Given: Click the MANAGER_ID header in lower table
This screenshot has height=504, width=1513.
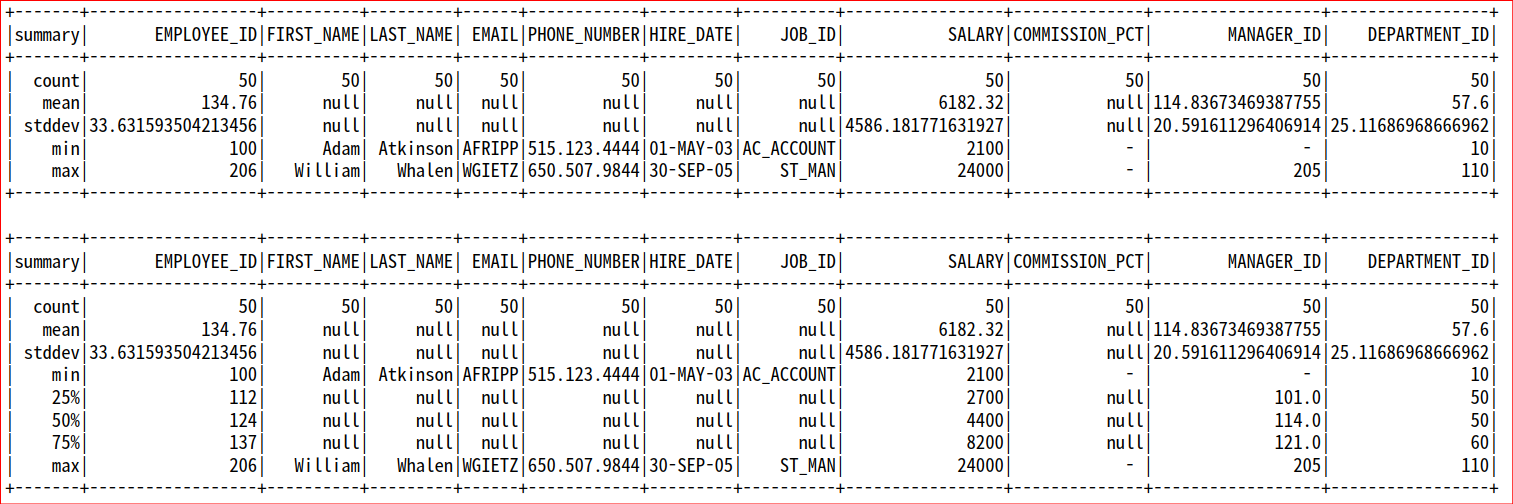Looking at the screenshot, I should pyautogui.click(x=1274, y=262).
